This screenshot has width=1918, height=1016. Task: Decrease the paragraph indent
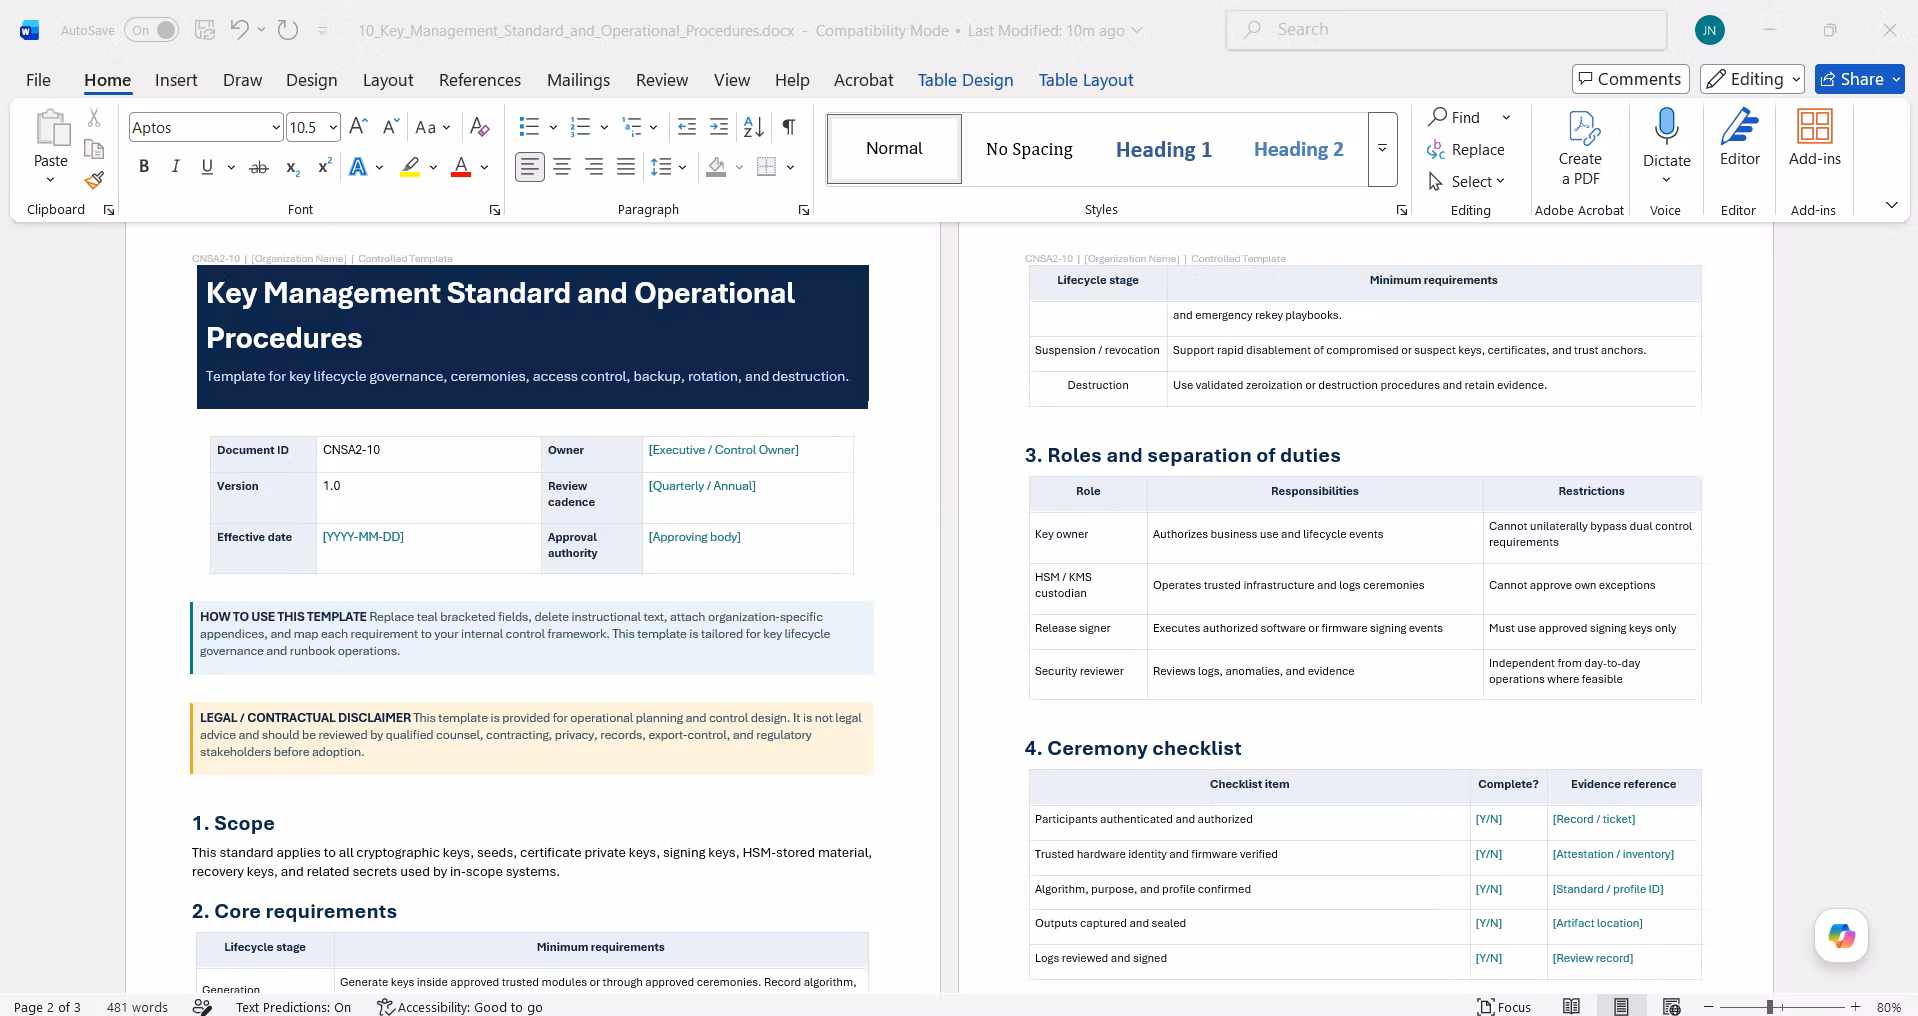(687, 127)
